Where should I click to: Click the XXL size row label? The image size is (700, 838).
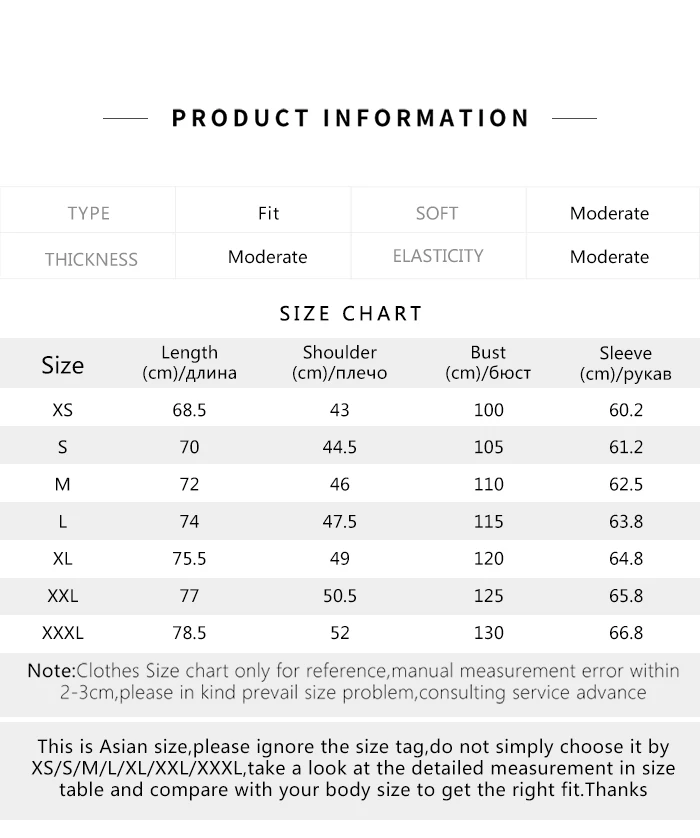63,595
